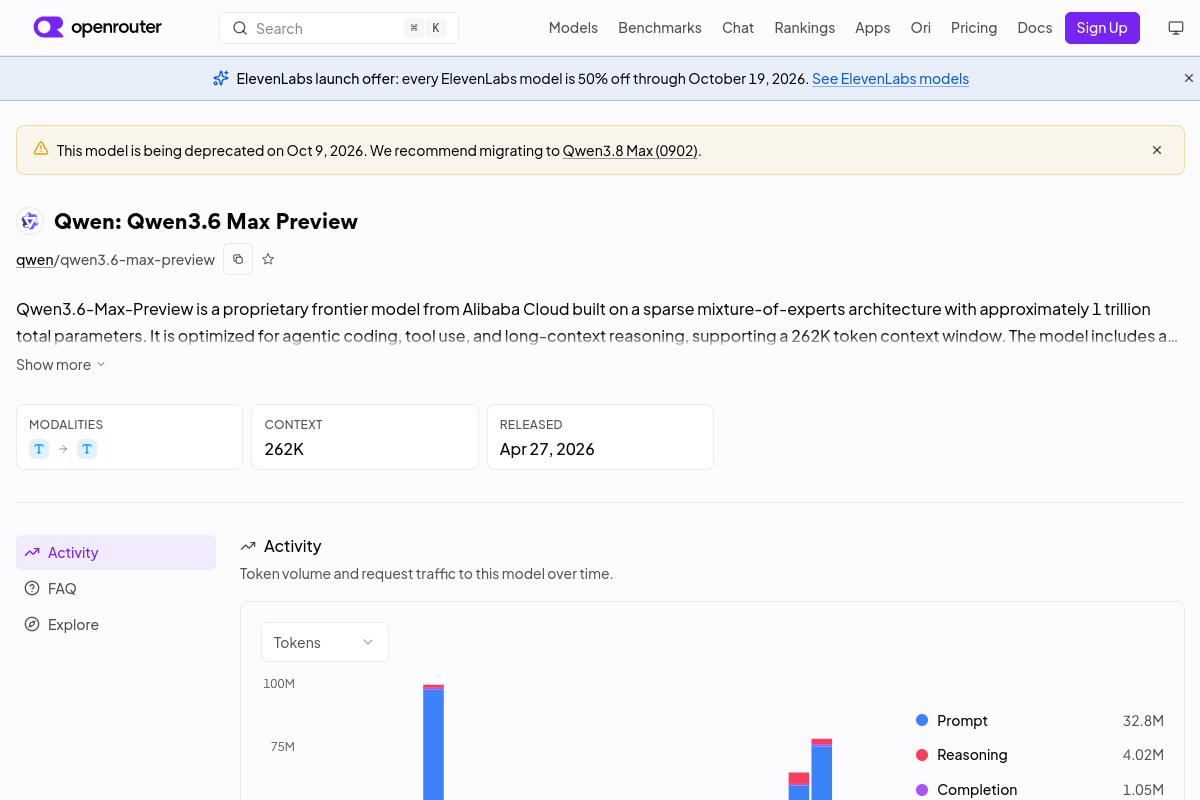The width and height of the screenshot is (1200, 800).
Task: Toggle the display theme monitor icon
Action: (x=1176, y=28)
